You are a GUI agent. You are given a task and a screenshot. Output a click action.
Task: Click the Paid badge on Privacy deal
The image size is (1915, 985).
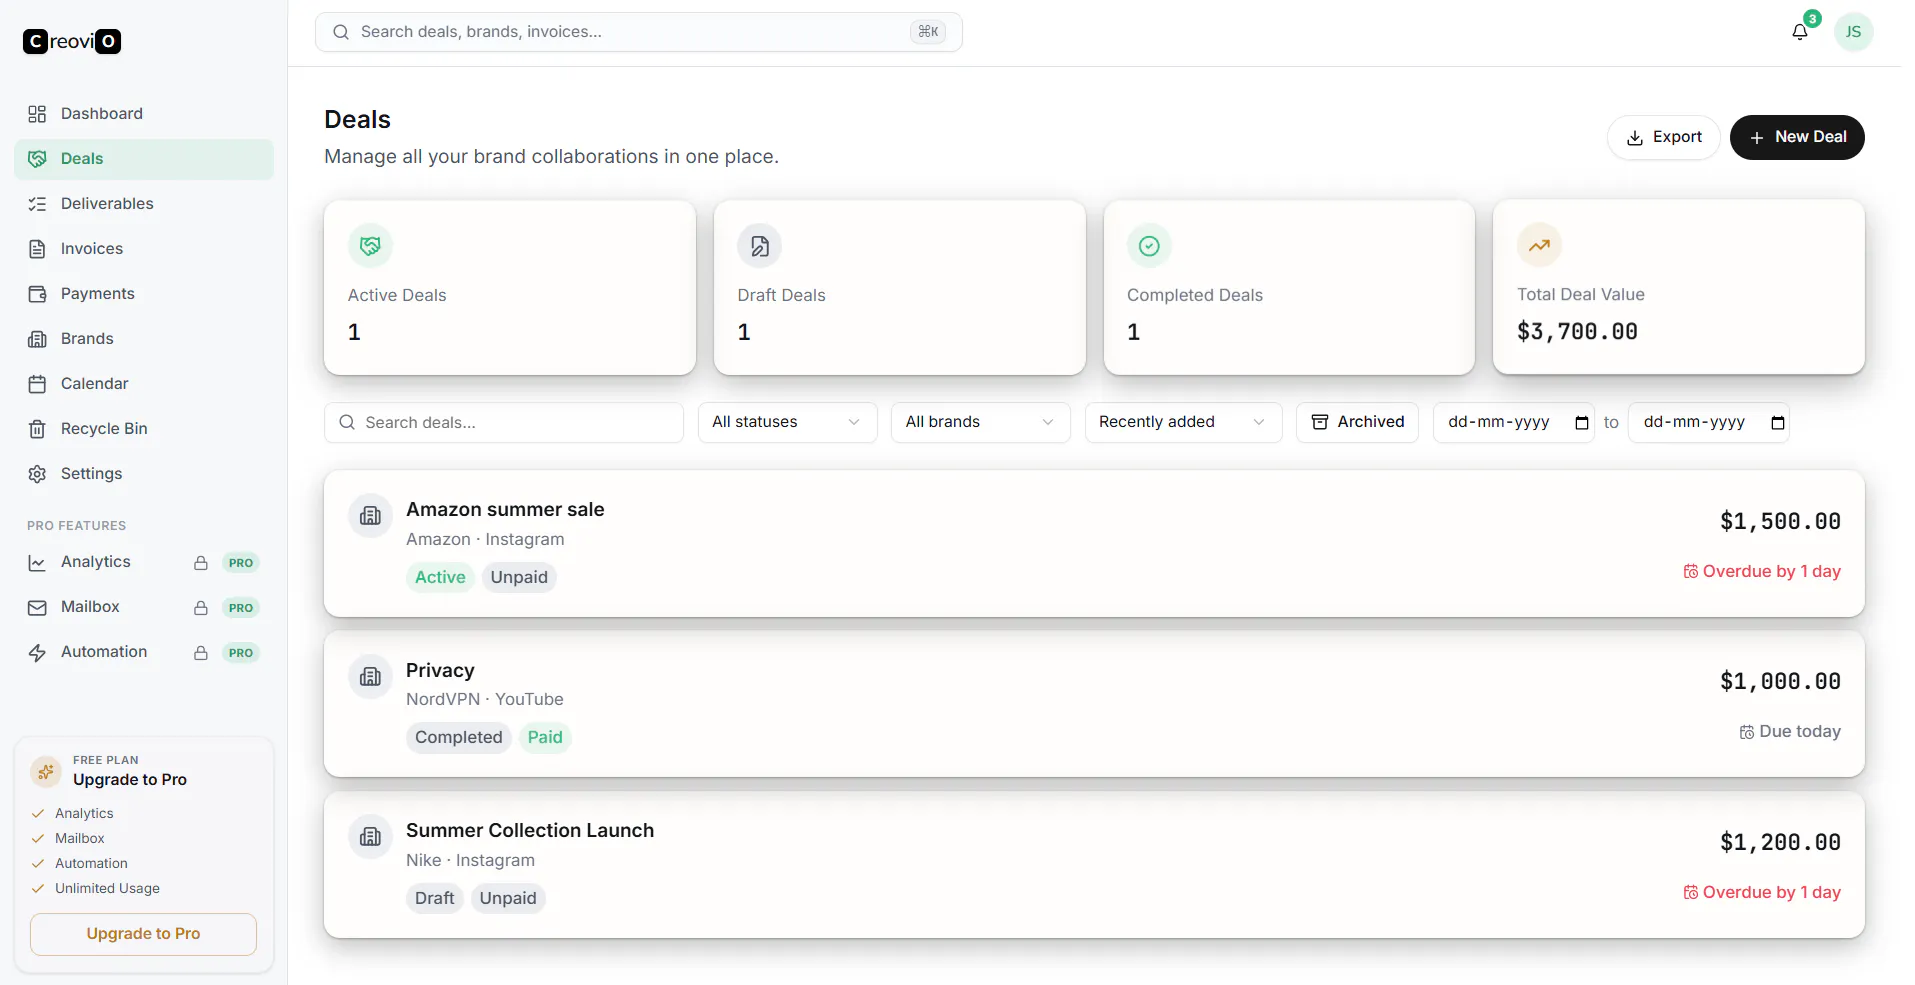[x=545, y=737]
